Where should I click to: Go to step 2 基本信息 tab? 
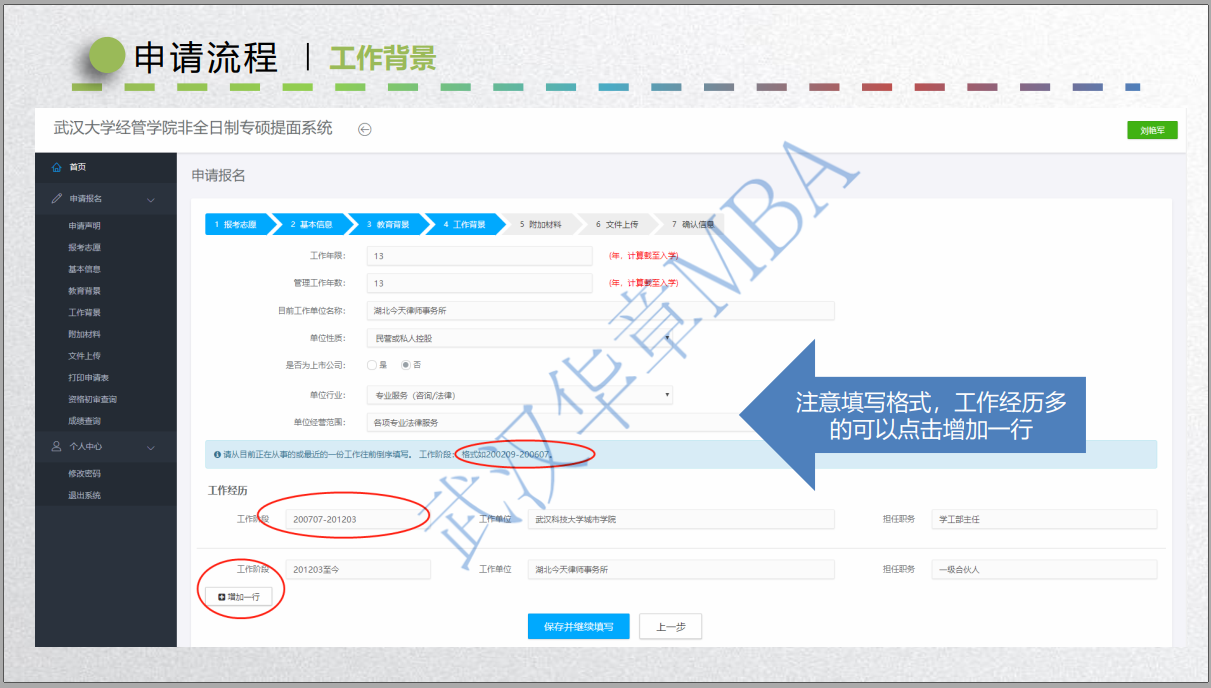(312, 225)
